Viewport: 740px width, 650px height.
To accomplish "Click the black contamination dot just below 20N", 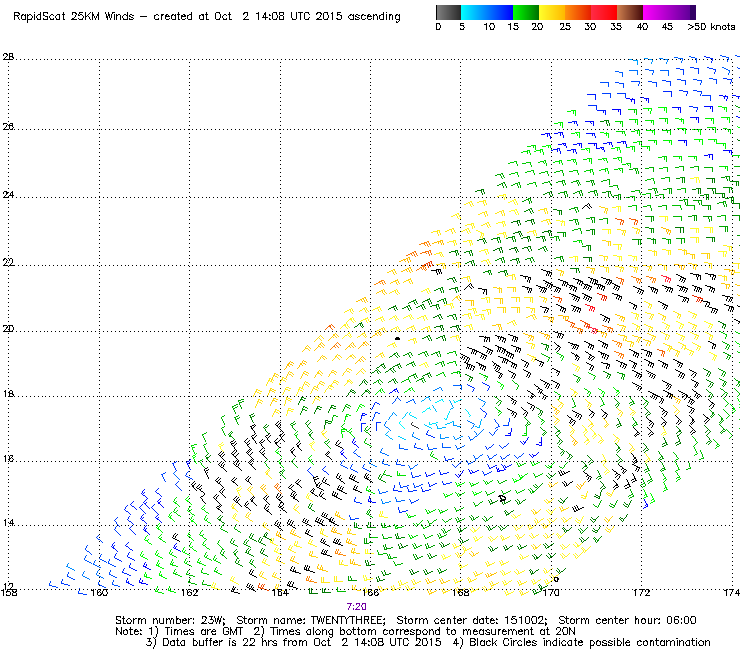I will (x=397, y=338).
